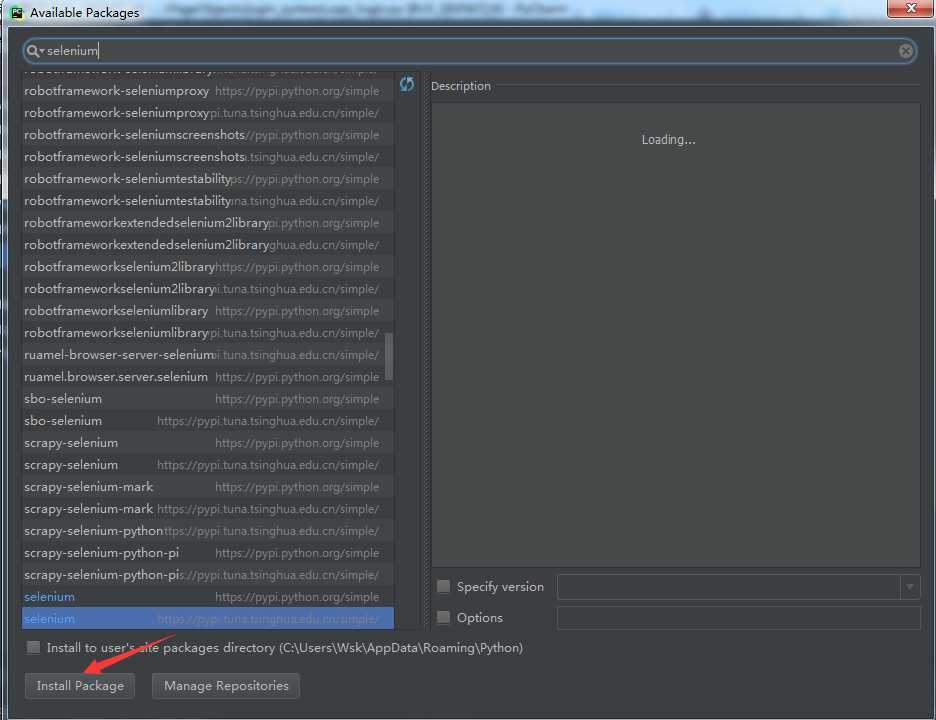Open the Specify version dropdown arrow
The image size is (936, 720).
pos(909,587)
